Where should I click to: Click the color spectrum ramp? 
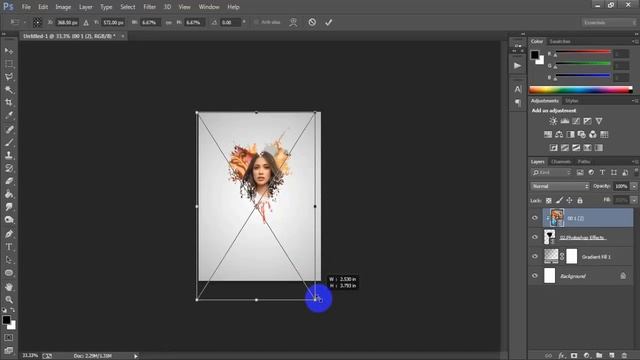click(580, 90)
